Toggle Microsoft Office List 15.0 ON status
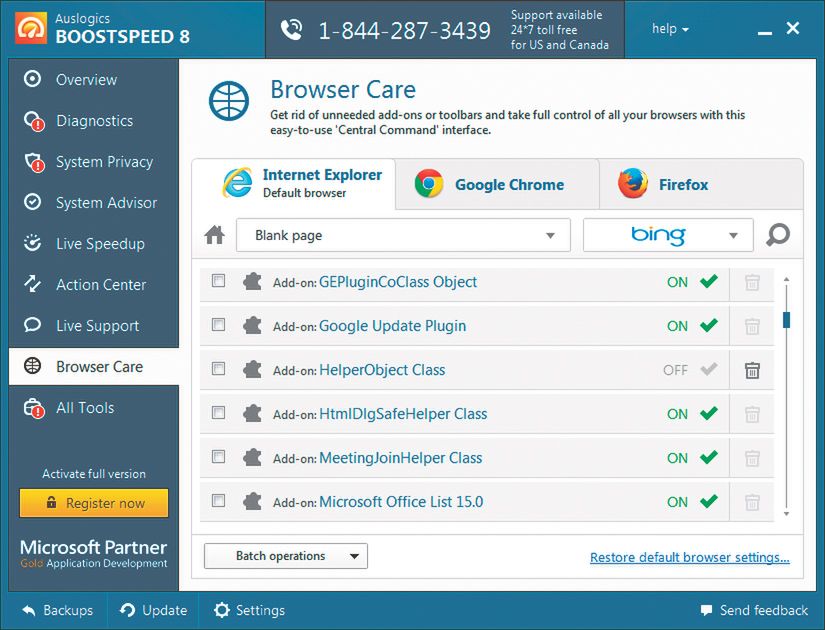Viewport: 825px width, 630px height. (x=692, y=502)
